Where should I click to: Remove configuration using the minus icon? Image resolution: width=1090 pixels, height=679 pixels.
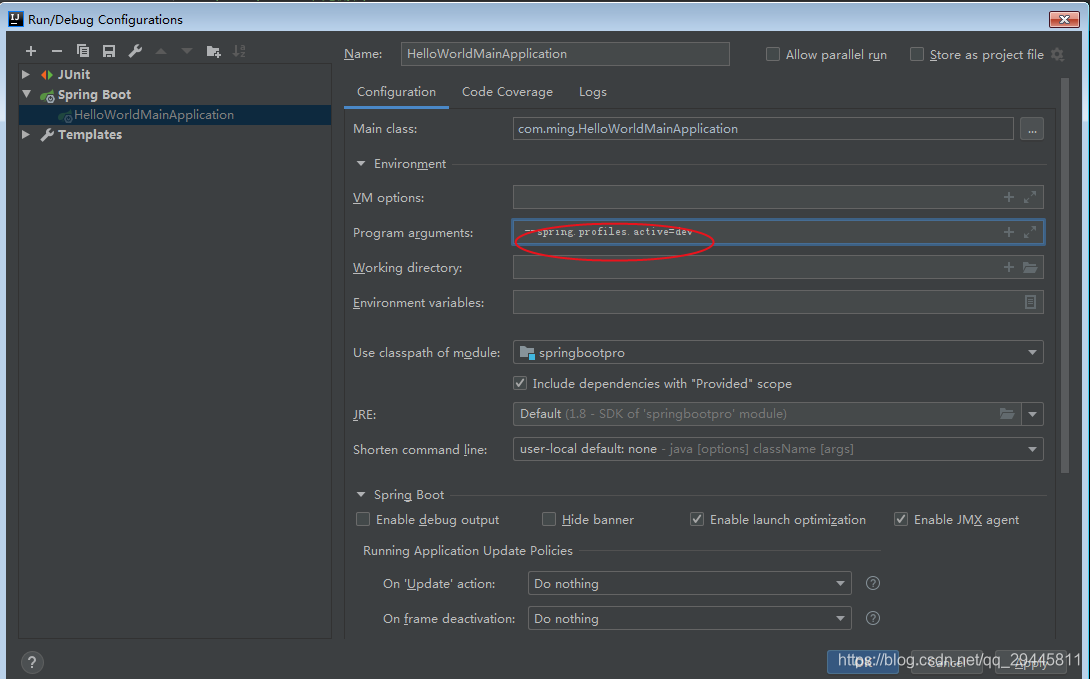57,51
